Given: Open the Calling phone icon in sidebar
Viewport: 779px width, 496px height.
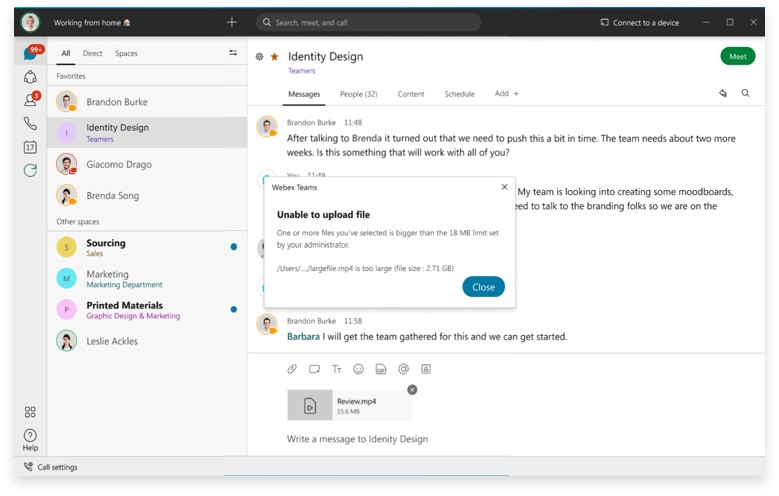Looking at the screenshot, I should [30, 124].
